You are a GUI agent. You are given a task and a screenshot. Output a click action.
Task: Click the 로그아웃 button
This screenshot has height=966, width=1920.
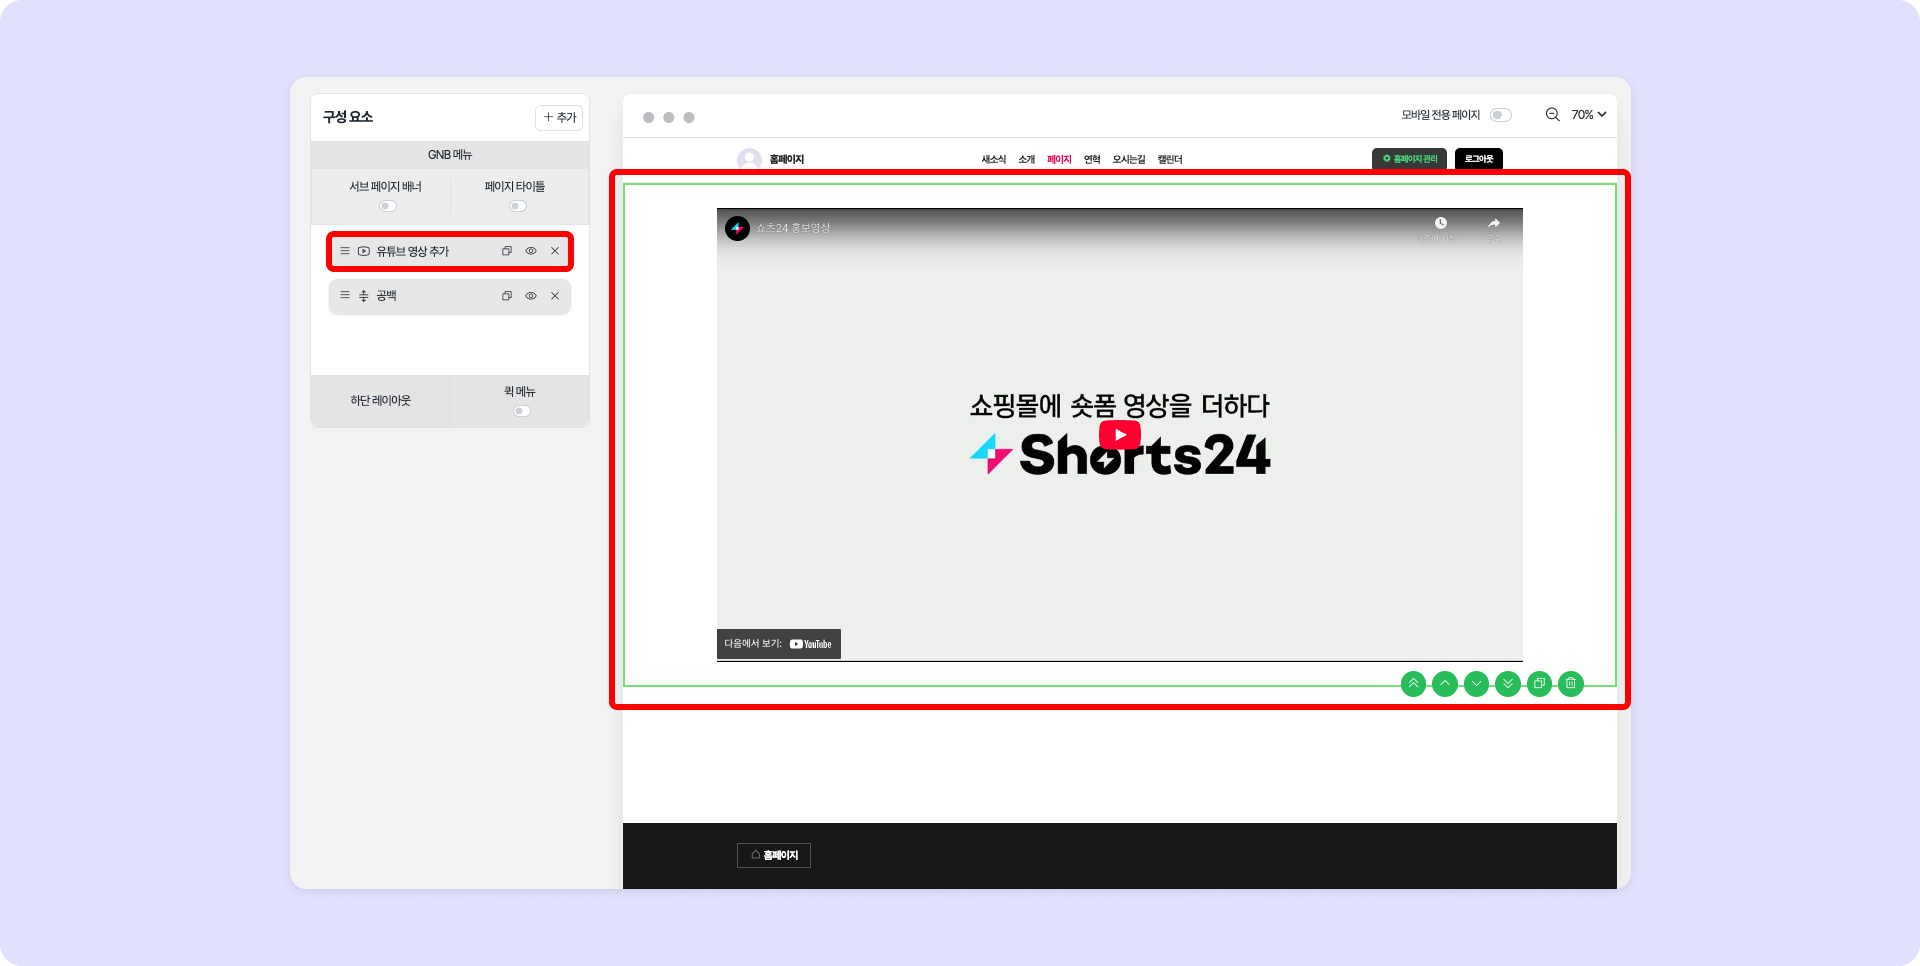(x=1479, y=159)
